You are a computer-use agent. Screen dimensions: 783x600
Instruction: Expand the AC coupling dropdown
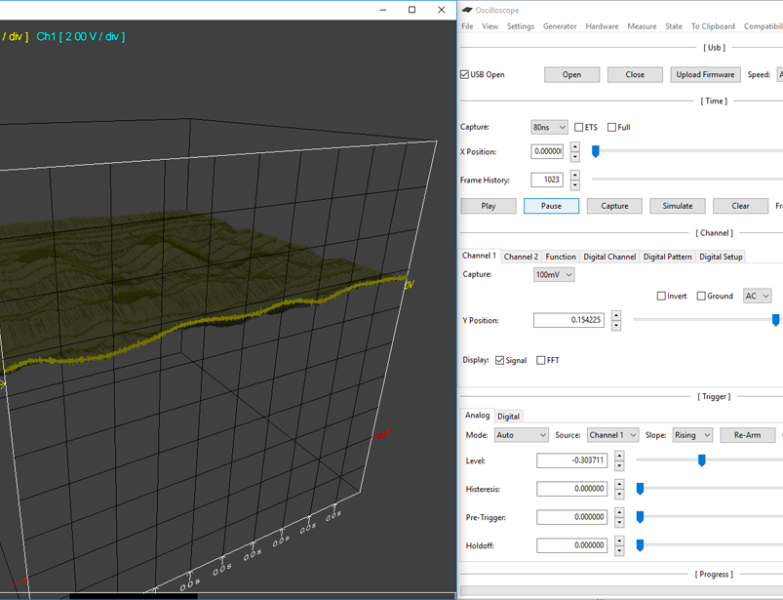point(757,296)
